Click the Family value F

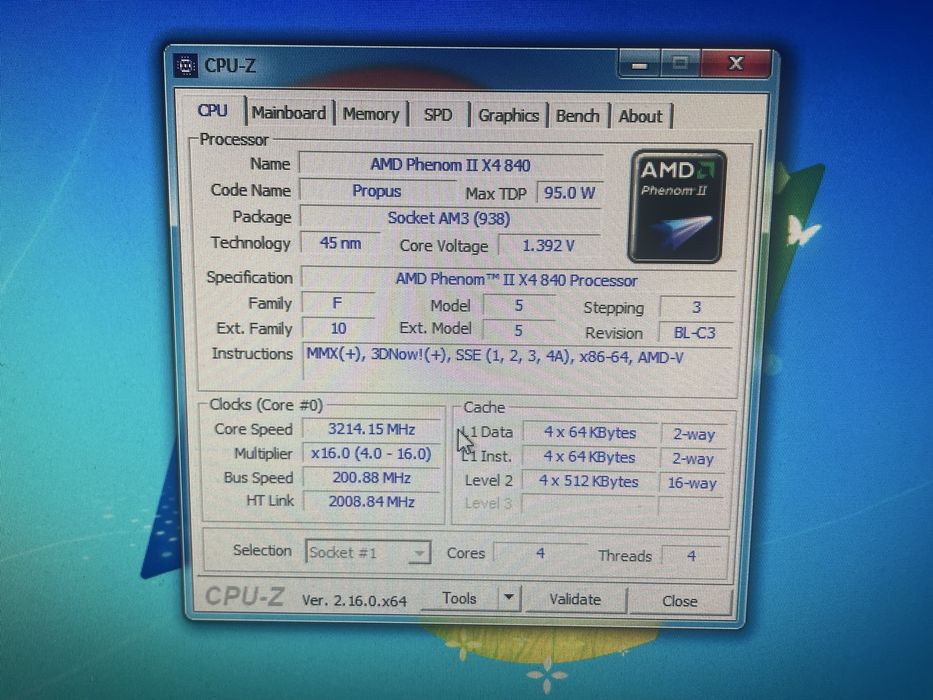point(337,304)
